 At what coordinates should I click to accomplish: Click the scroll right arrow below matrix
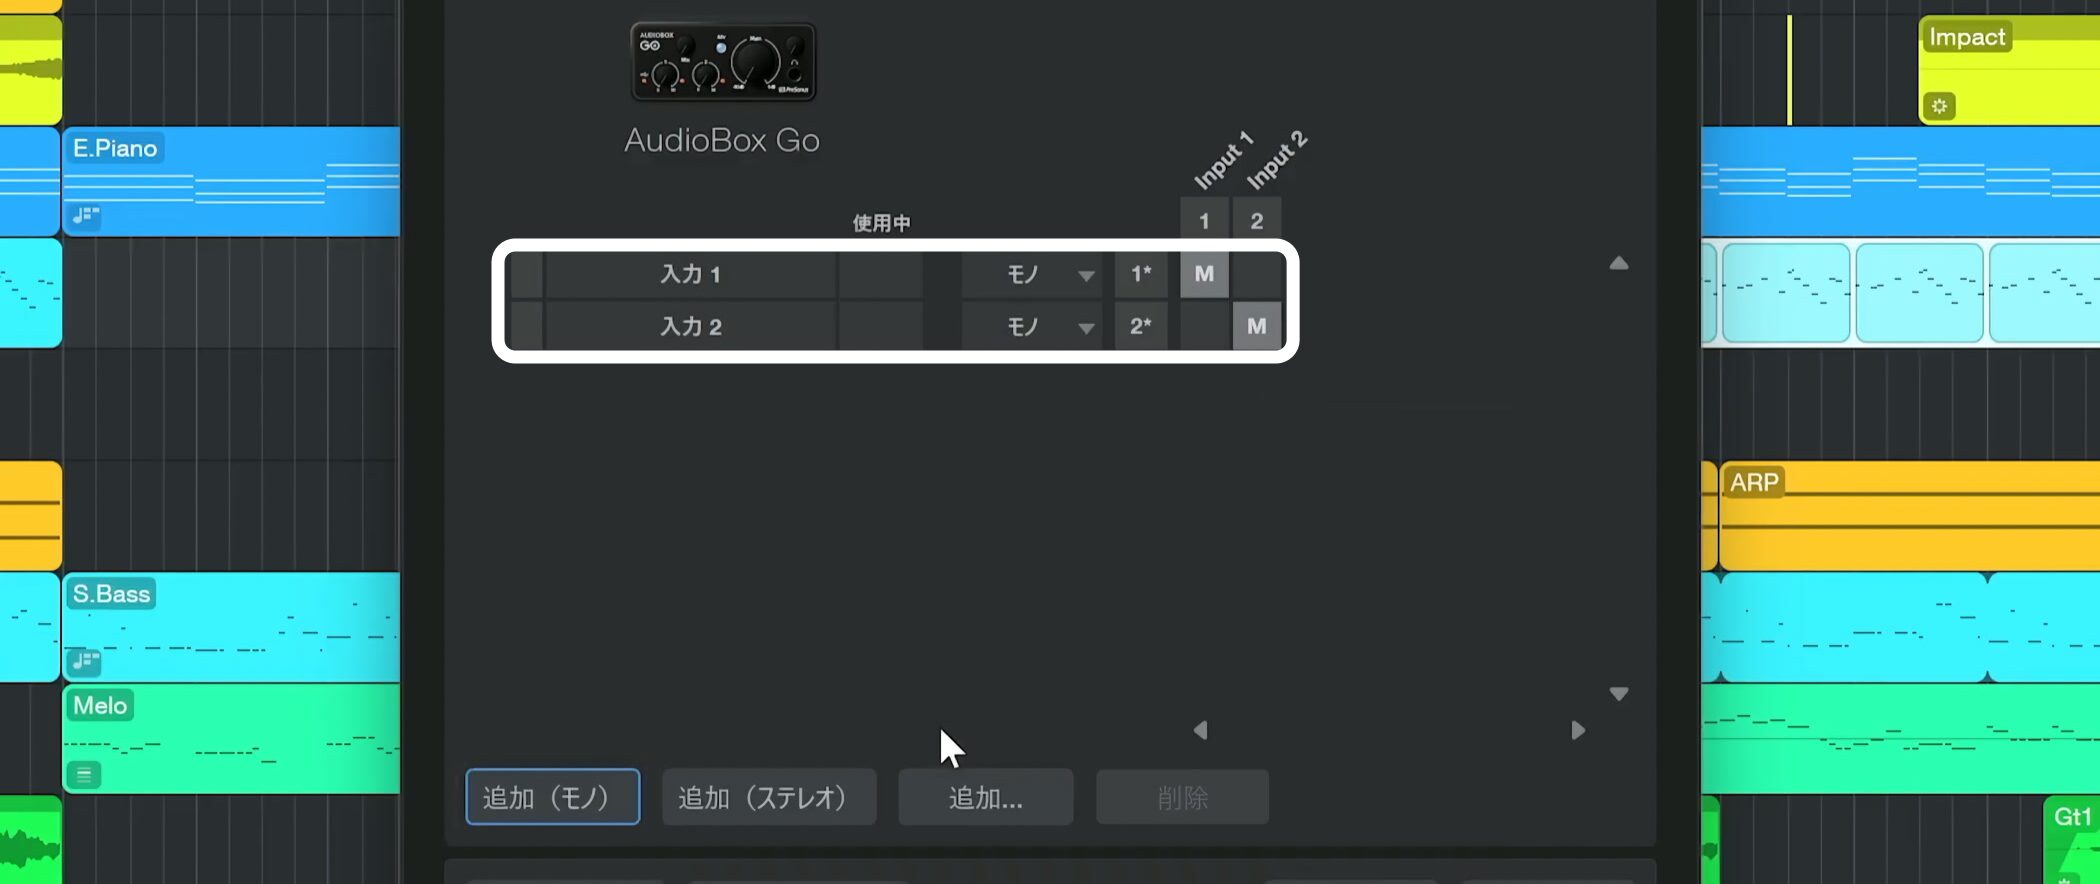pos(1578,731)
